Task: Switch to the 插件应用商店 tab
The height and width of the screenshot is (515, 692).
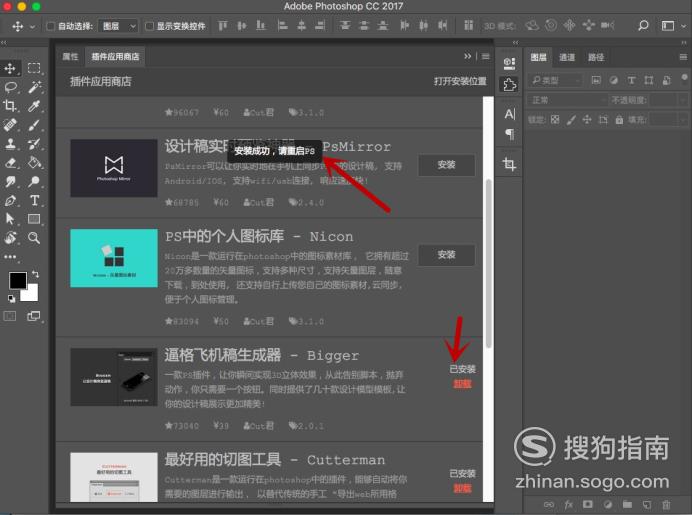Action: (115, 56)
